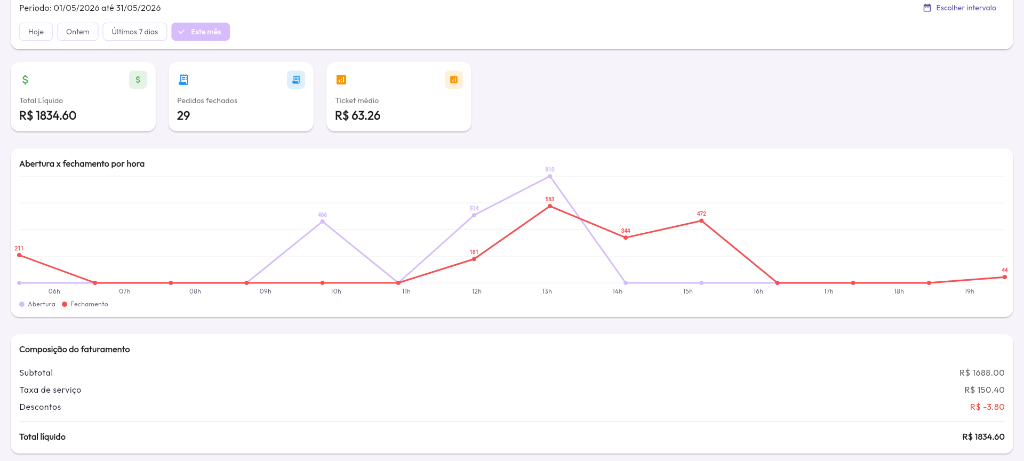Click the 12h axis label
Screen dimensions: 1024x461
tap(476, 291)
